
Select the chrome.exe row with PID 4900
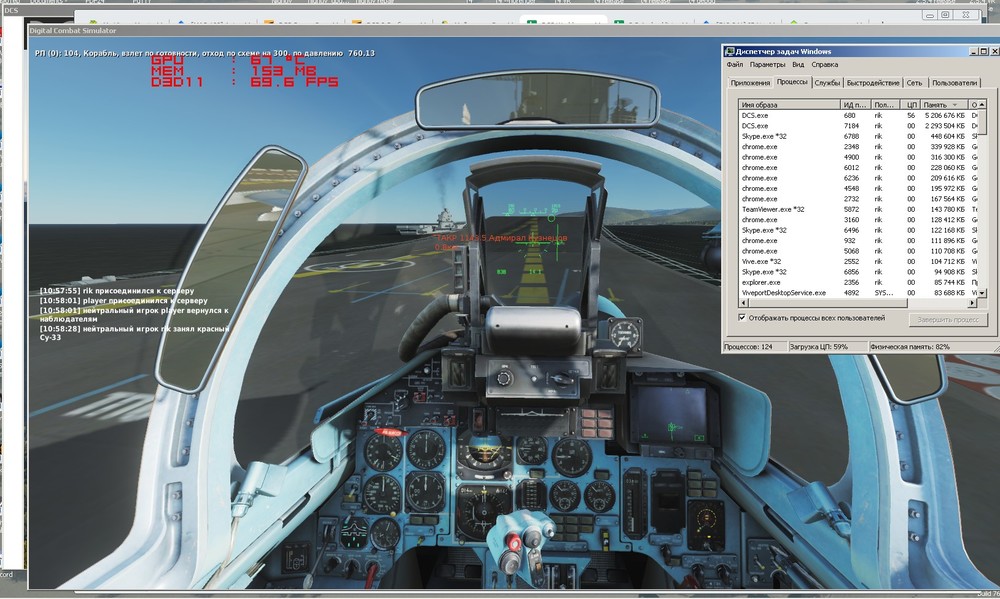coord(858,157)
